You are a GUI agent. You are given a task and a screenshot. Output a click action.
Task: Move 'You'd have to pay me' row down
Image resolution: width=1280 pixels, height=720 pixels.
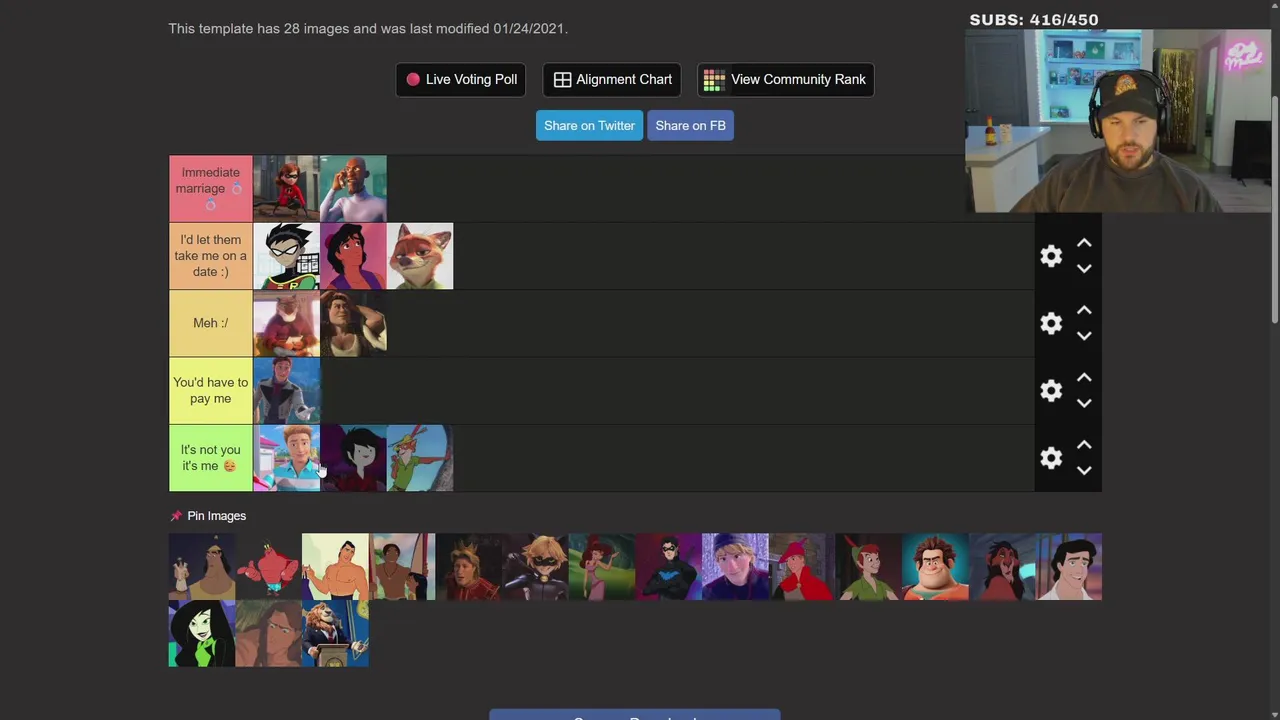[1084, 403]
